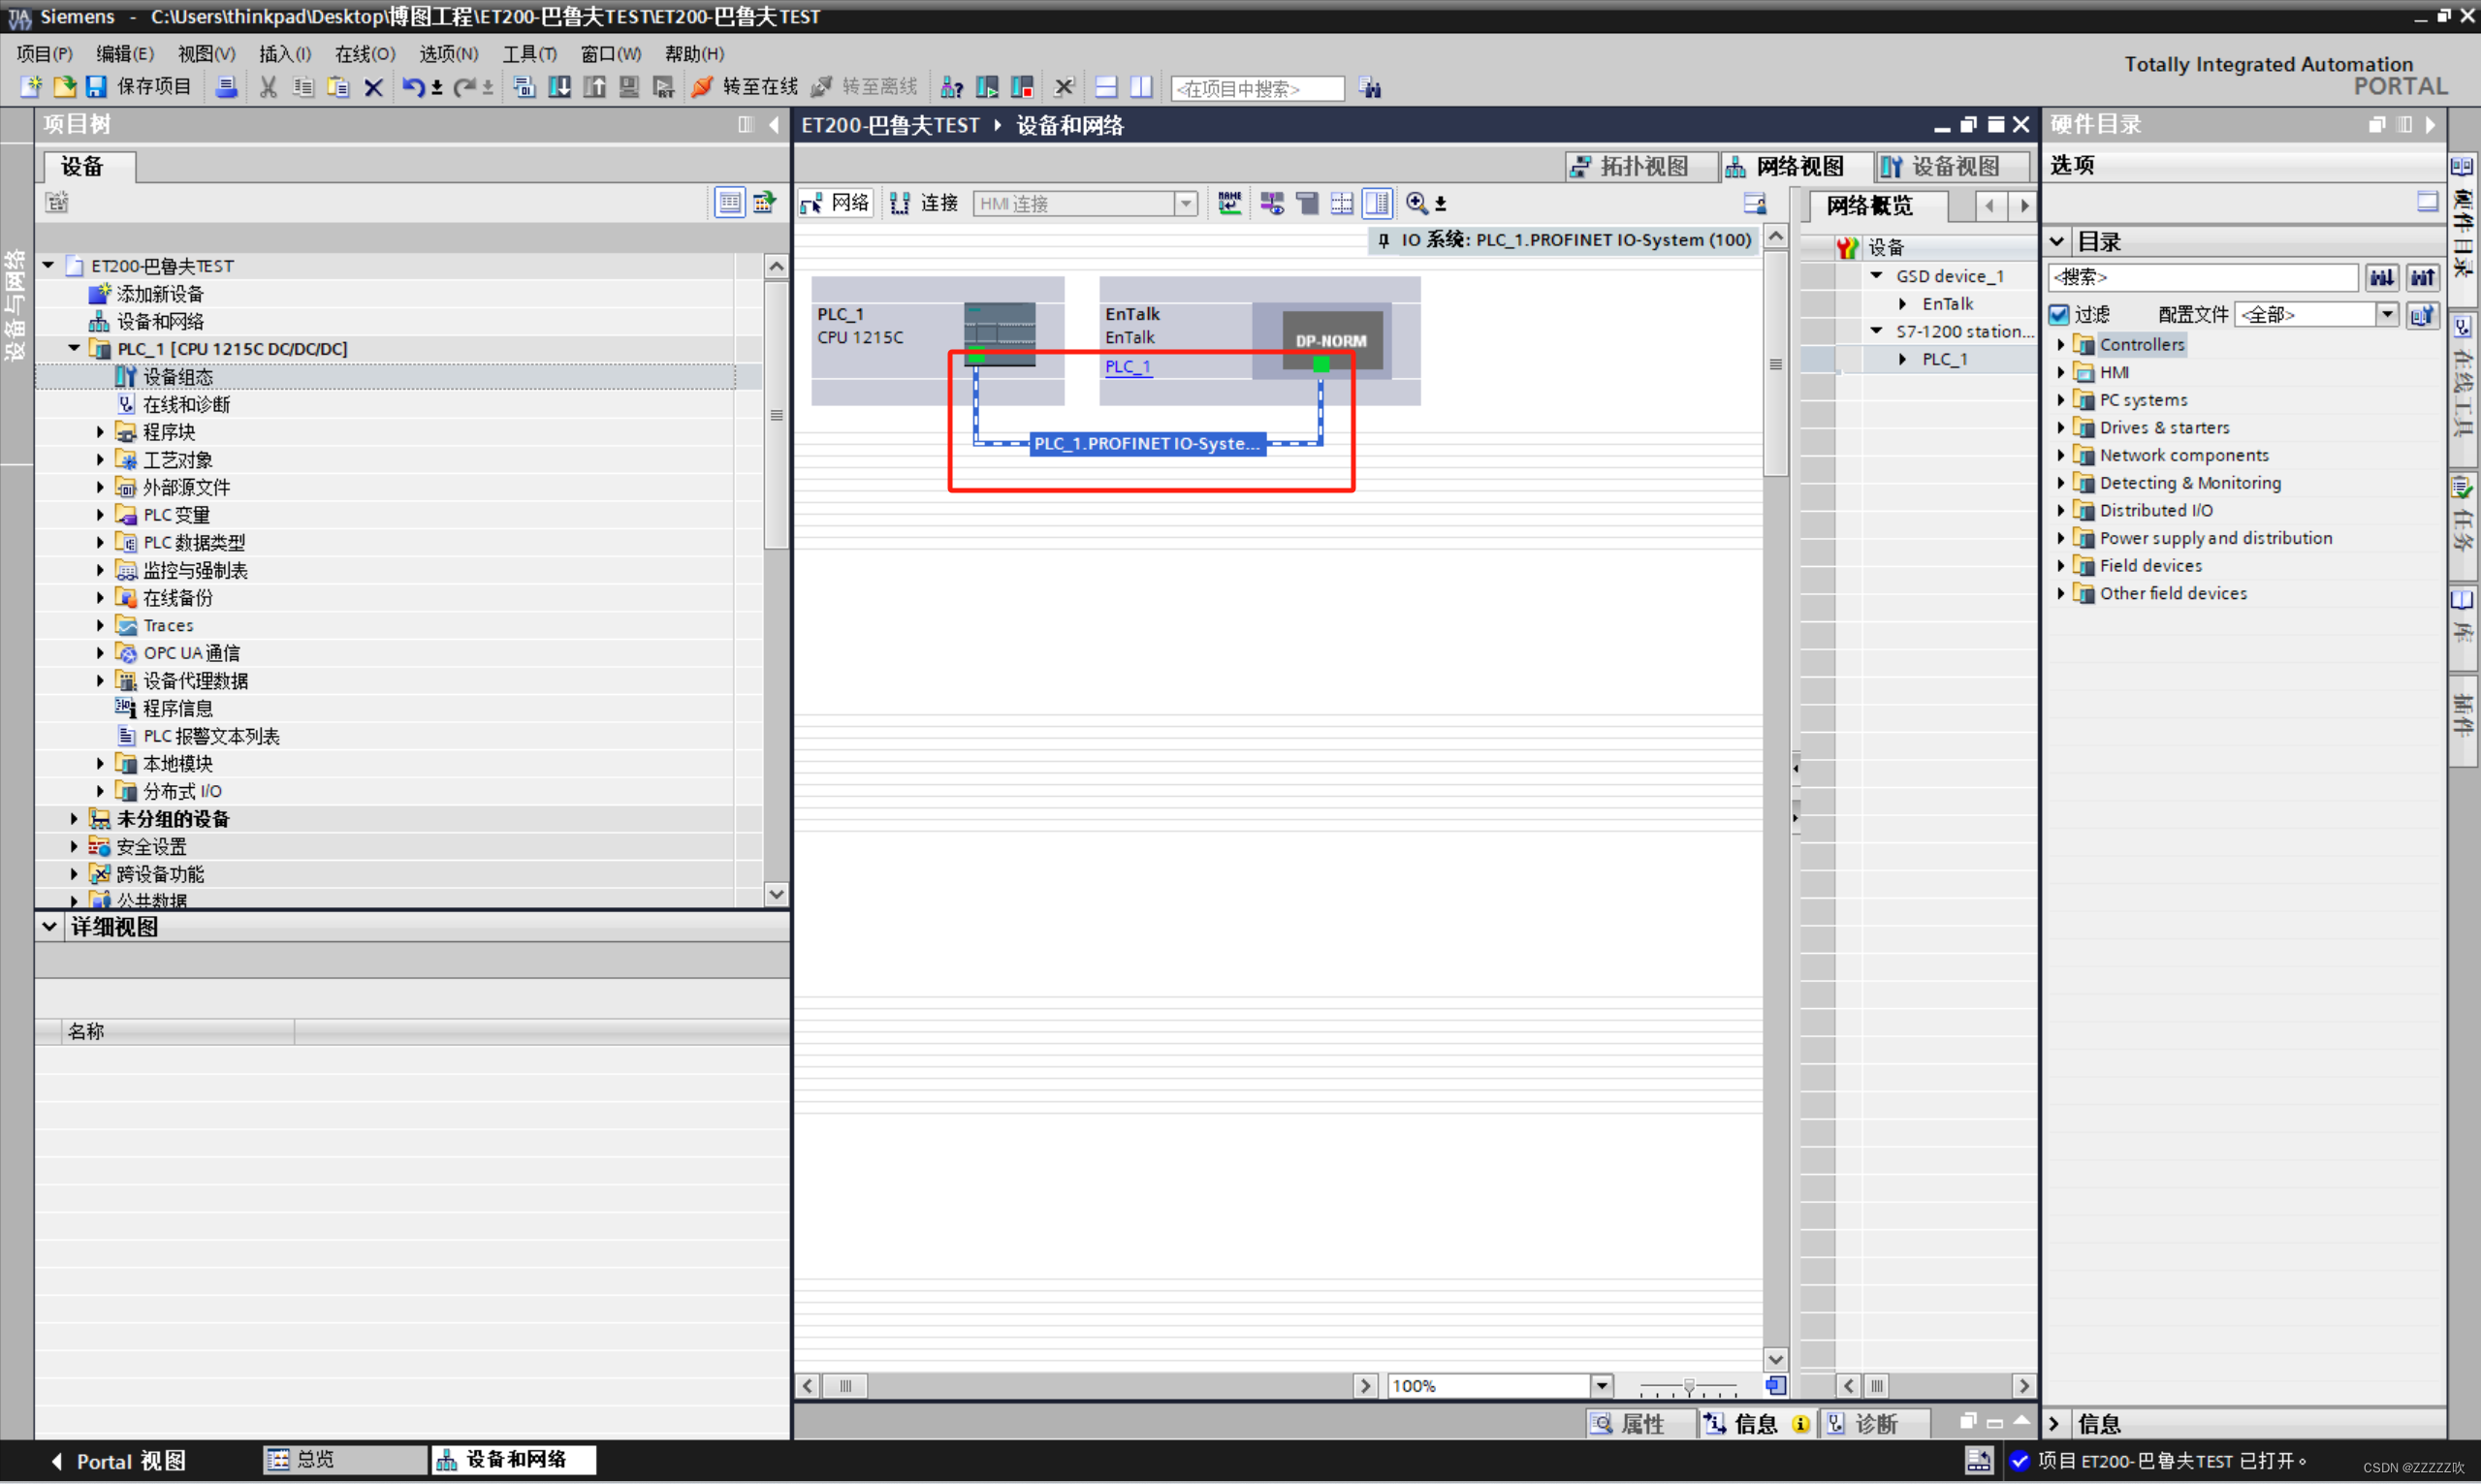
Task: Switch to Portal 视图
Action: coord(119,1461)
